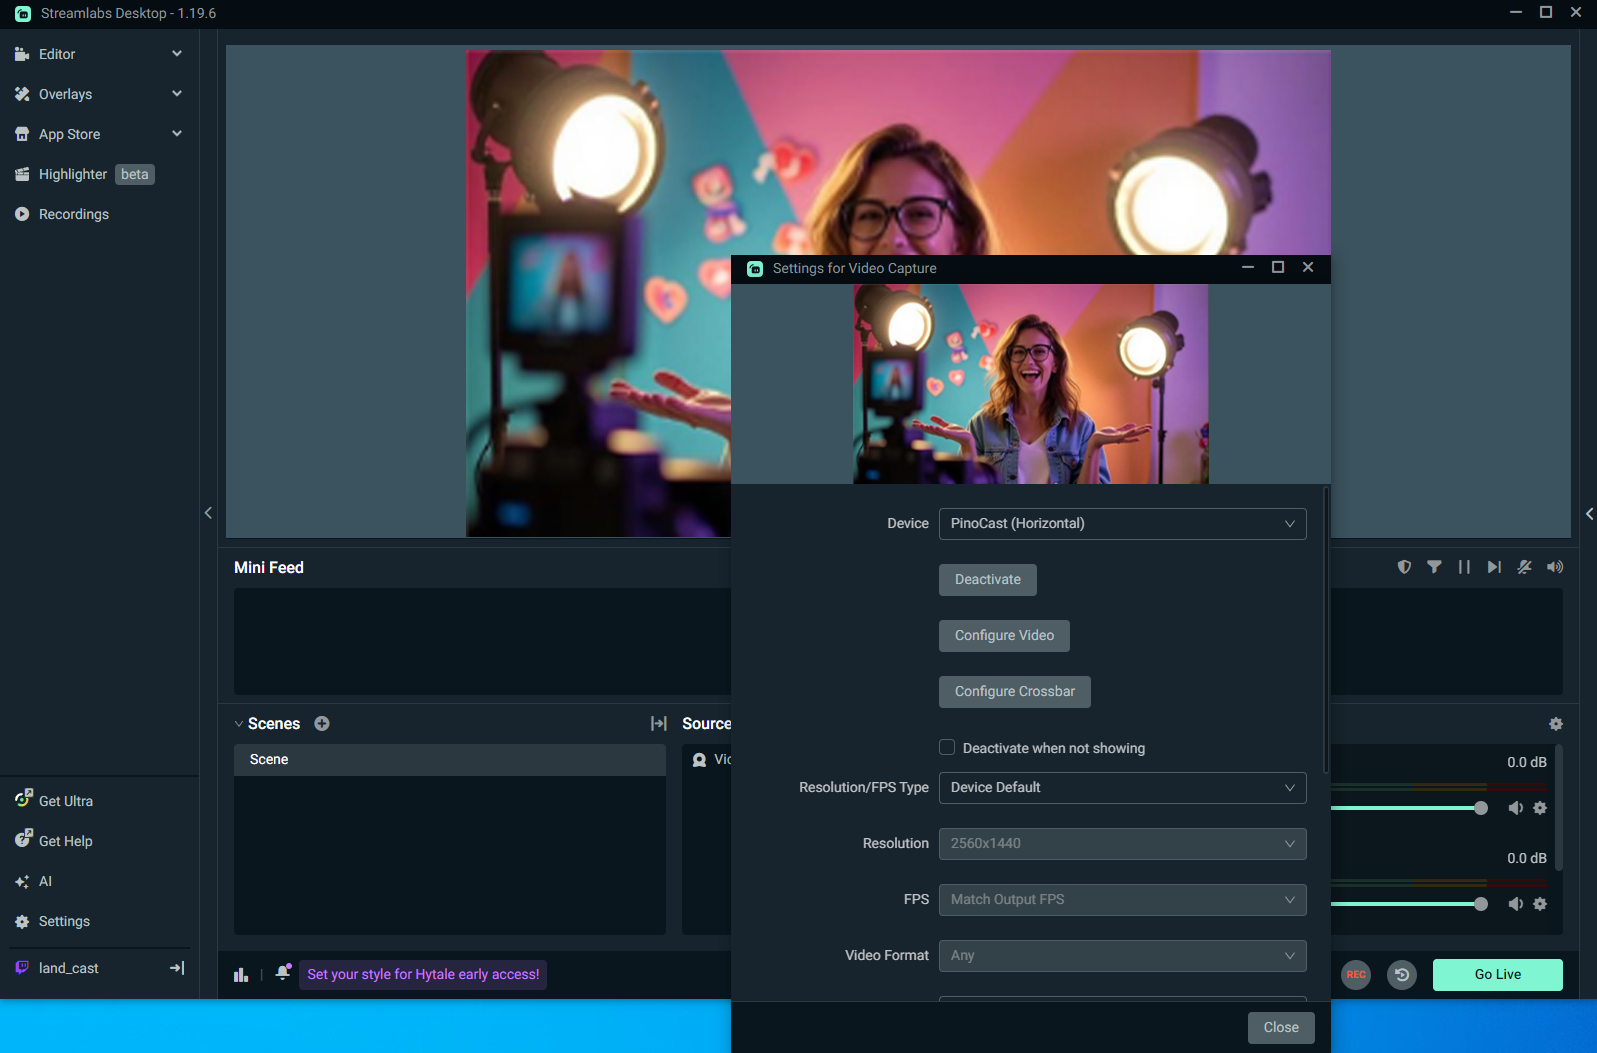The height and width of the screenshot is (1053, 1597).
Task: Close the Video Capture settings dialog
Action: click(x=1281, y=1028)
